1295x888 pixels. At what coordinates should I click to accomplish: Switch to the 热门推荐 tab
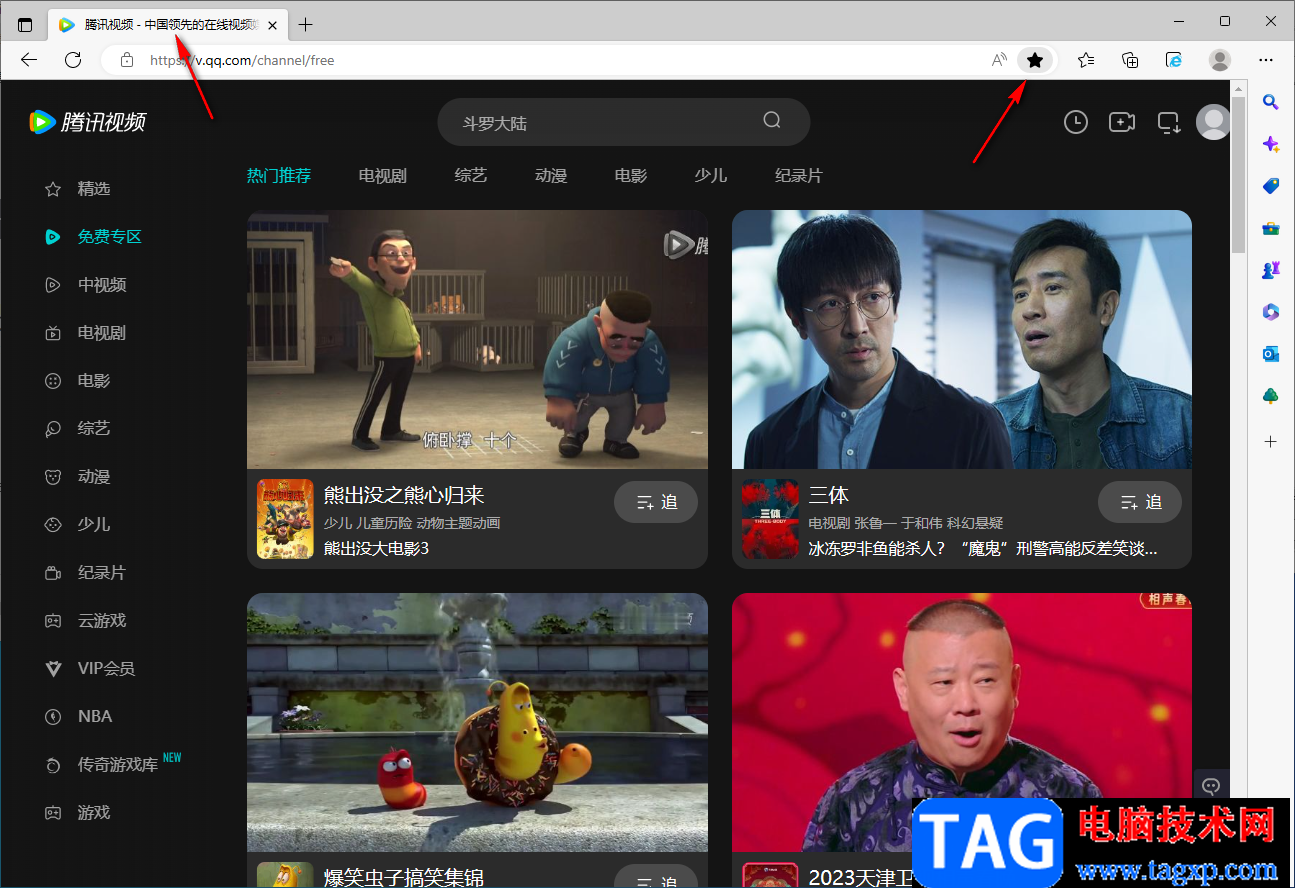click(x=279, y=176)
